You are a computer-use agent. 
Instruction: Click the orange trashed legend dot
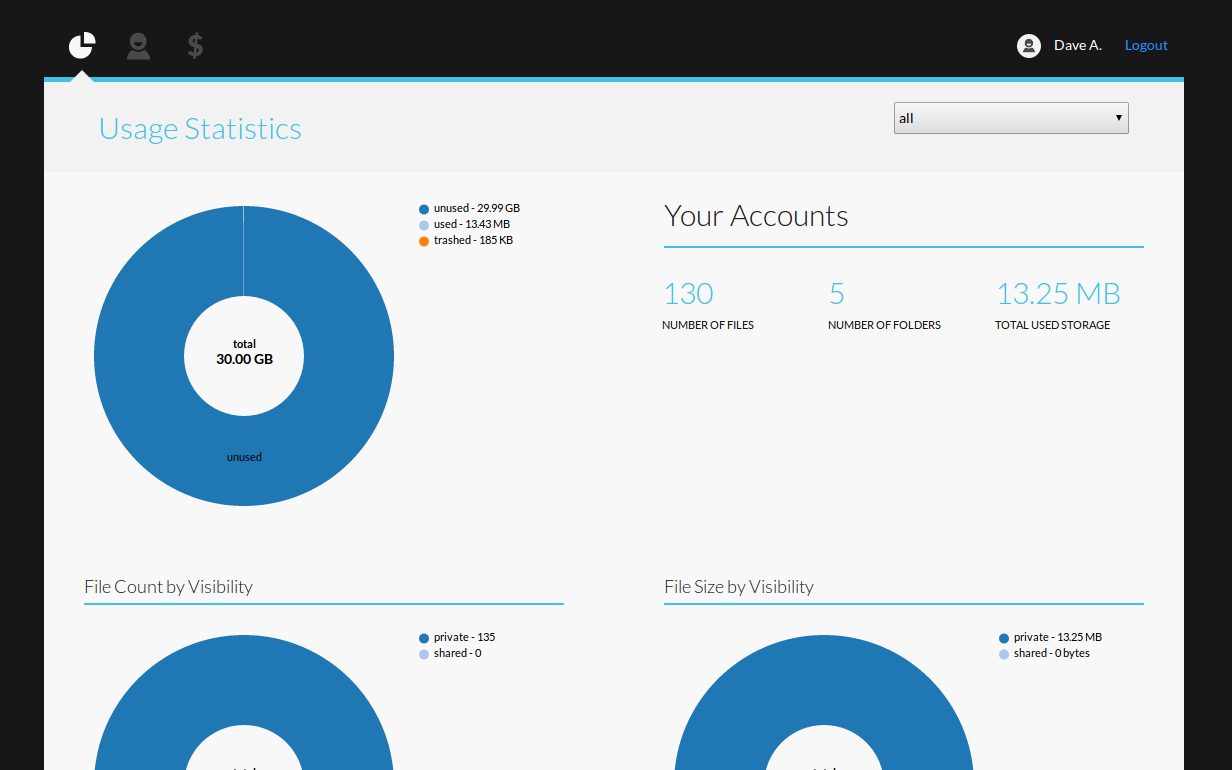pyautogui.click(x=424, y=241)
